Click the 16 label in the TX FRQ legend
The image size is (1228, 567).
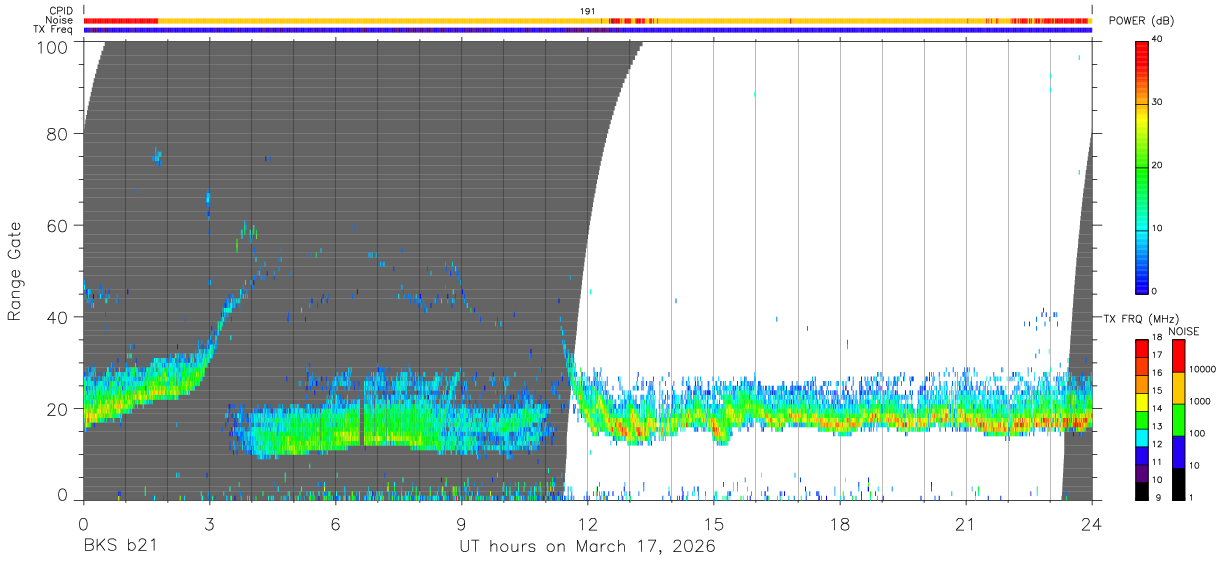[1156, 373]
